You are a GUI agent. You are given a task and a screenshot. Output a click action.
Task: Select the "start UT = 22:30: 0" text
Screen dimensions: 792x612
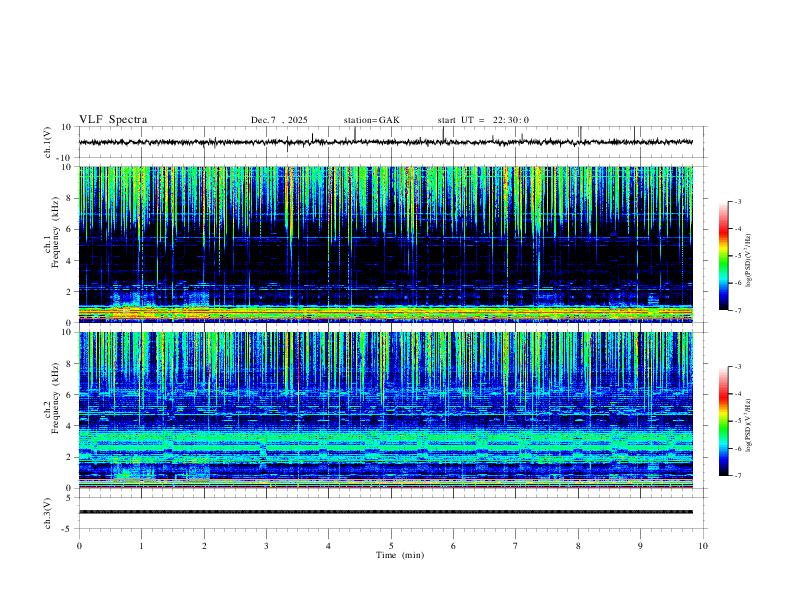tap(483, 120)
